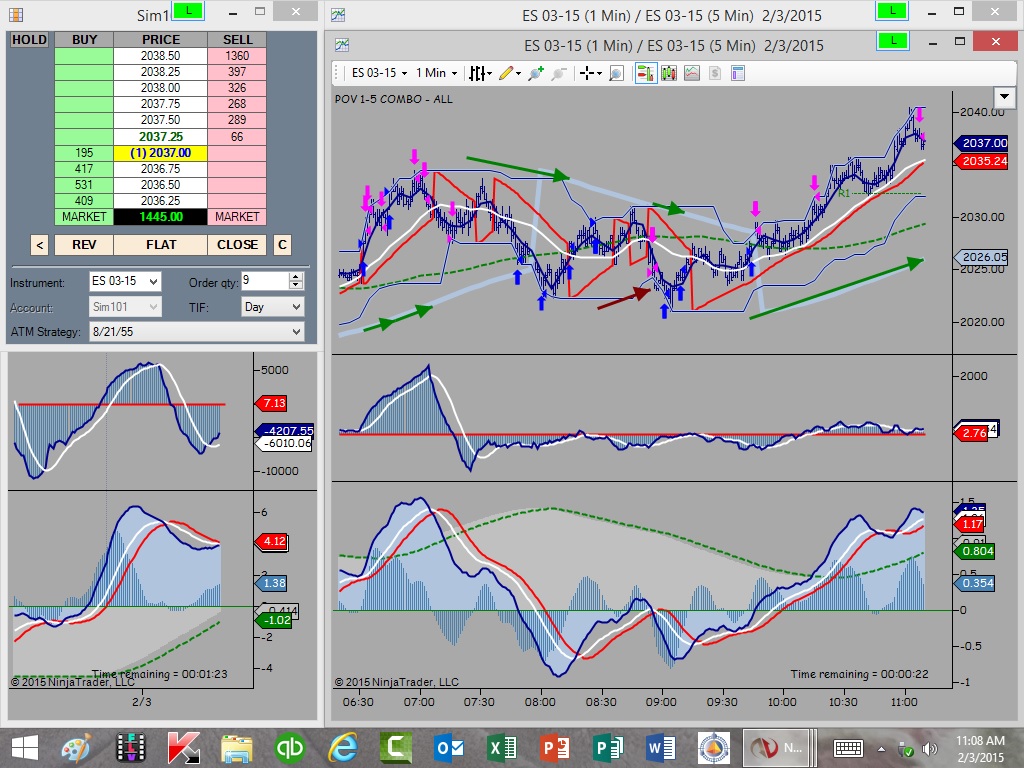Click the zoom frame magnifier icon
The width and height of the screenshot is (1024, 768).
616,73
